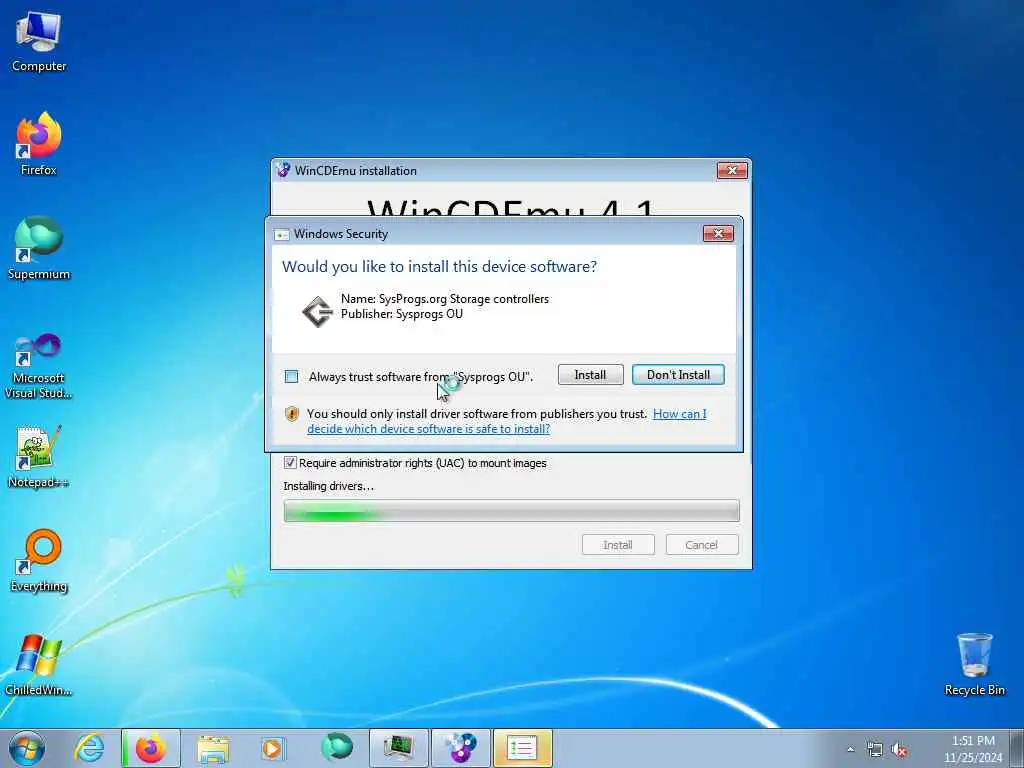Screen dimensions: 1024x768
Task: Open the clock showing 1:51 PM
Action: (x=972, y=749)
